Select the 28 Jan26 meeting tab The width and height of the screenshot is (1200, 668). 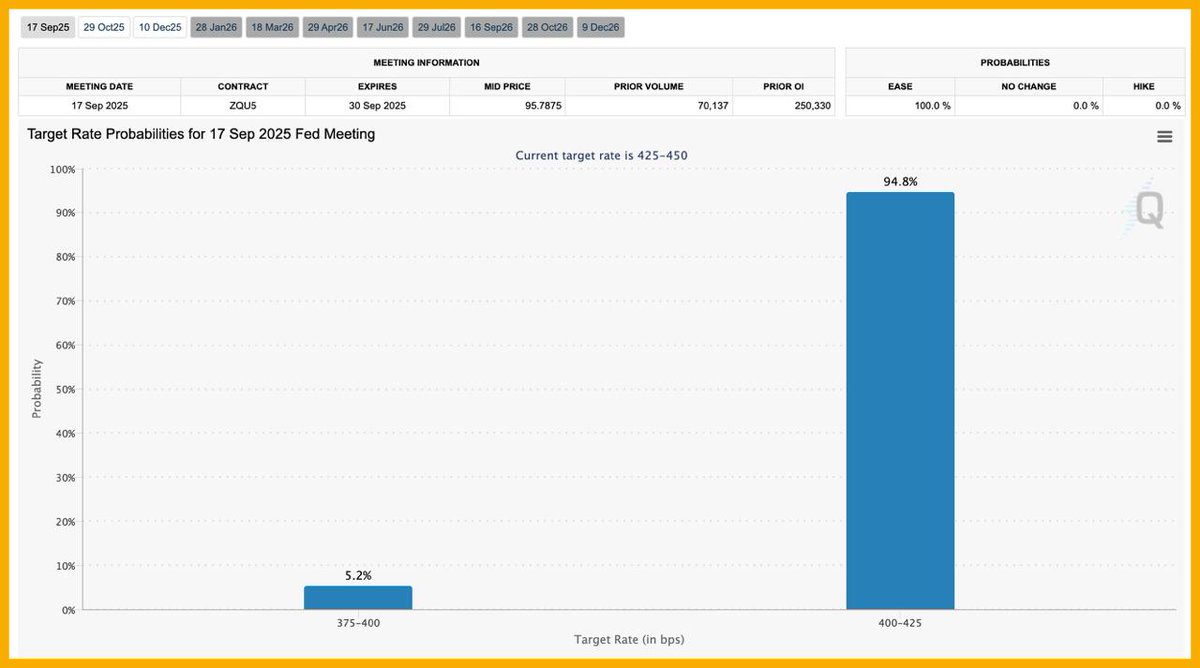pyautogui.click(x=215, y=27)
